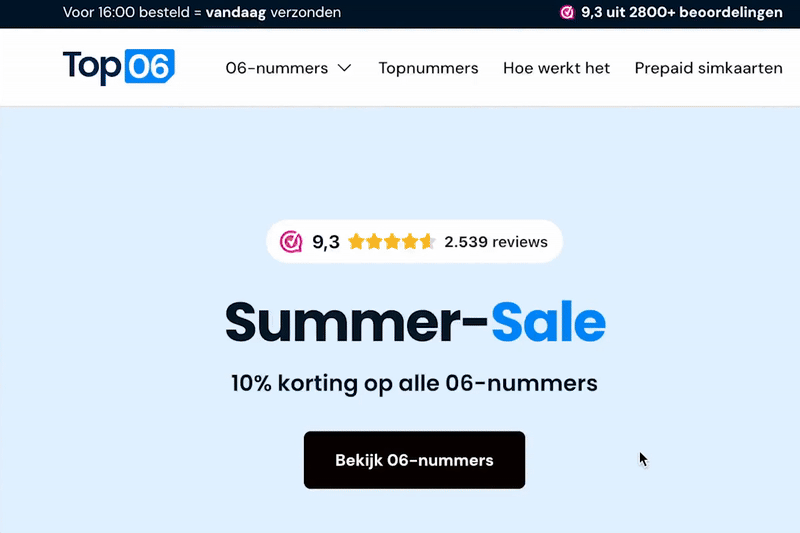800x533 pixels.
Task: Click the dark Summer heading word
Action: pos(343,322)
